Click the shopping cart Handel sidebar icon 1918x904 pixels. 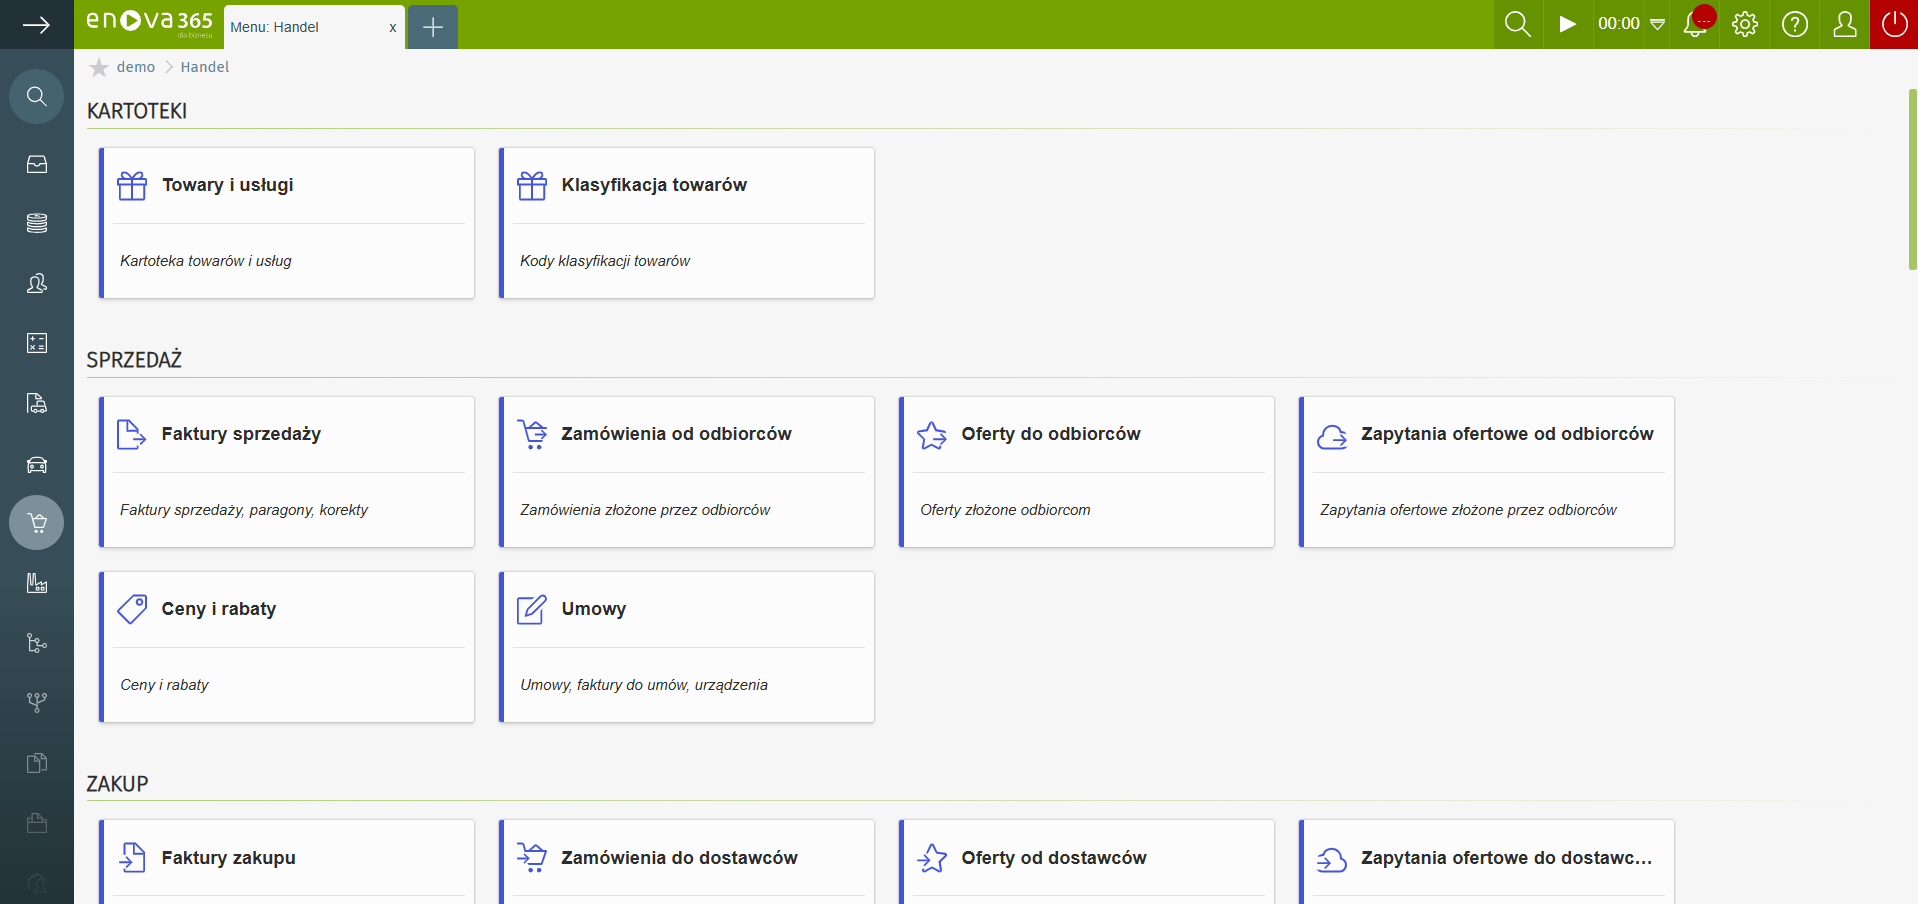(x=37, y=522)
